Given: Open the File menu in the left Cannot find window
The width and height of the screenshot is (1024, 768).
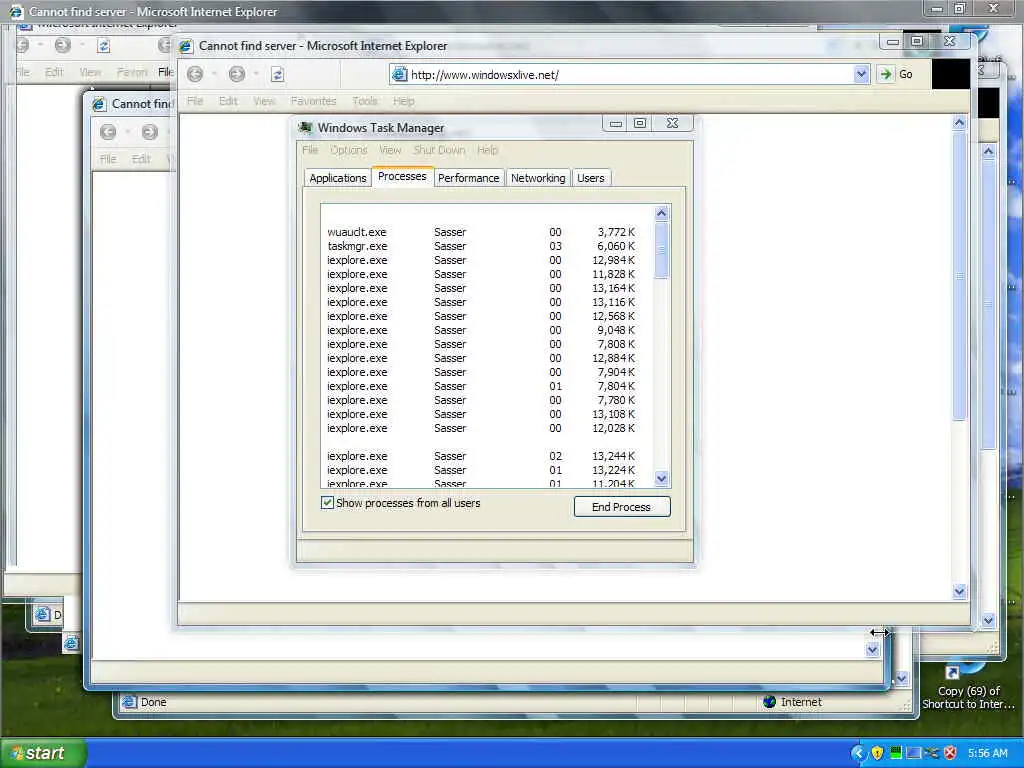Looking at the screenshot, I should click(108, 159).
